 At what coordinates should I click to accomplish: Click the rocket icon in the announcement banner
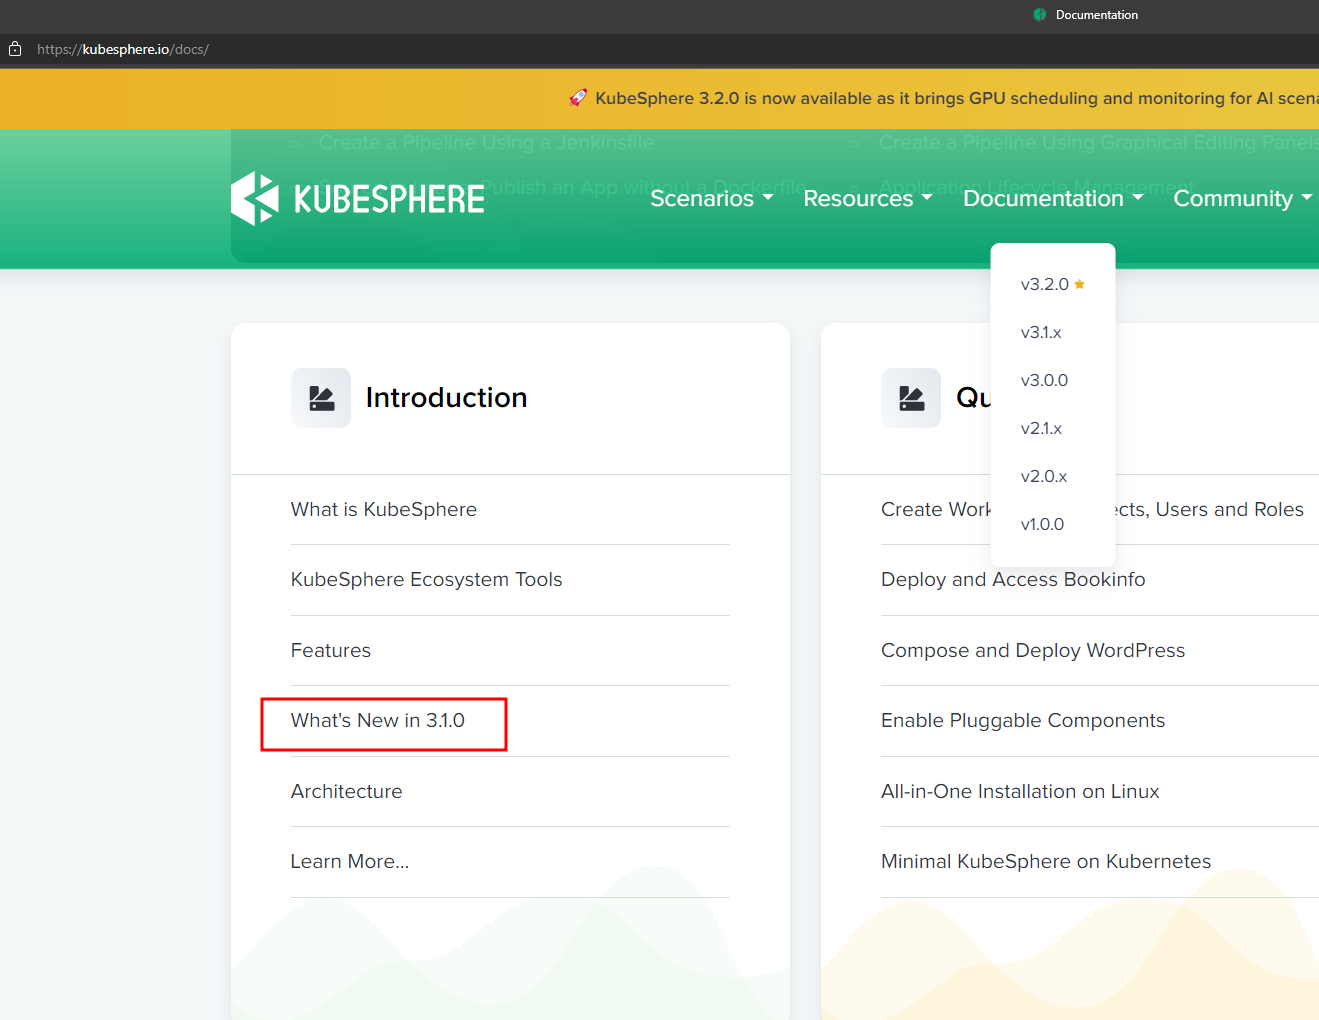click(578, 98)
